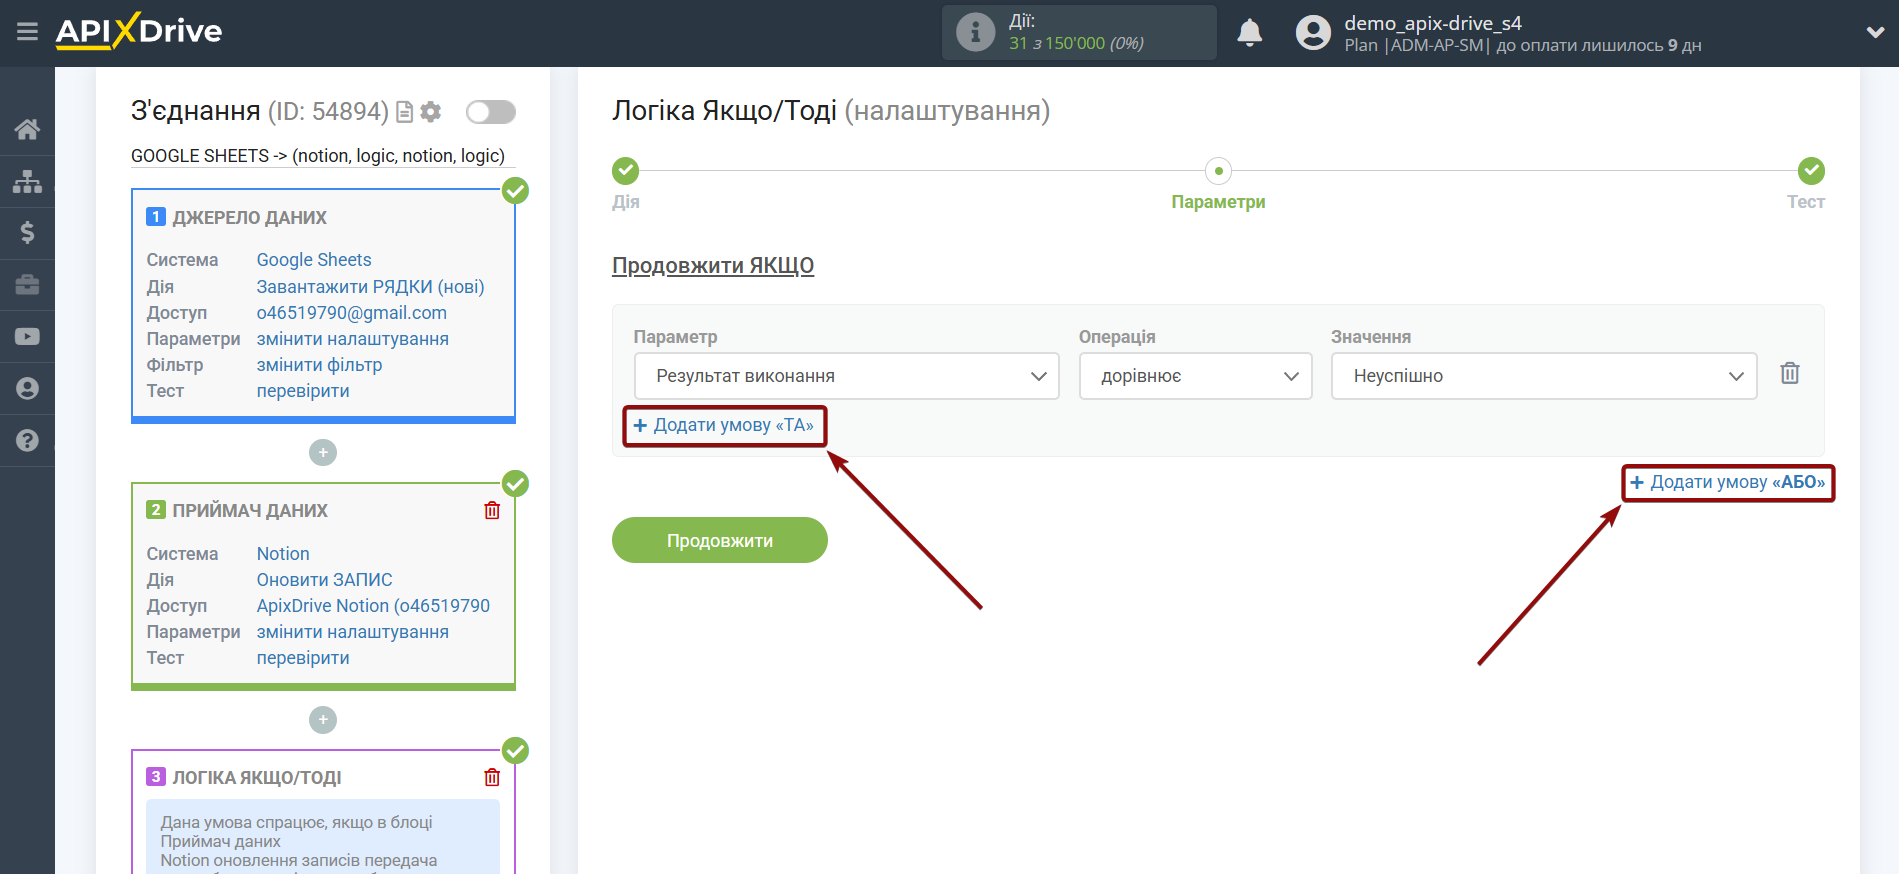Click перевірити in data source block

click(x=303, y=391)
